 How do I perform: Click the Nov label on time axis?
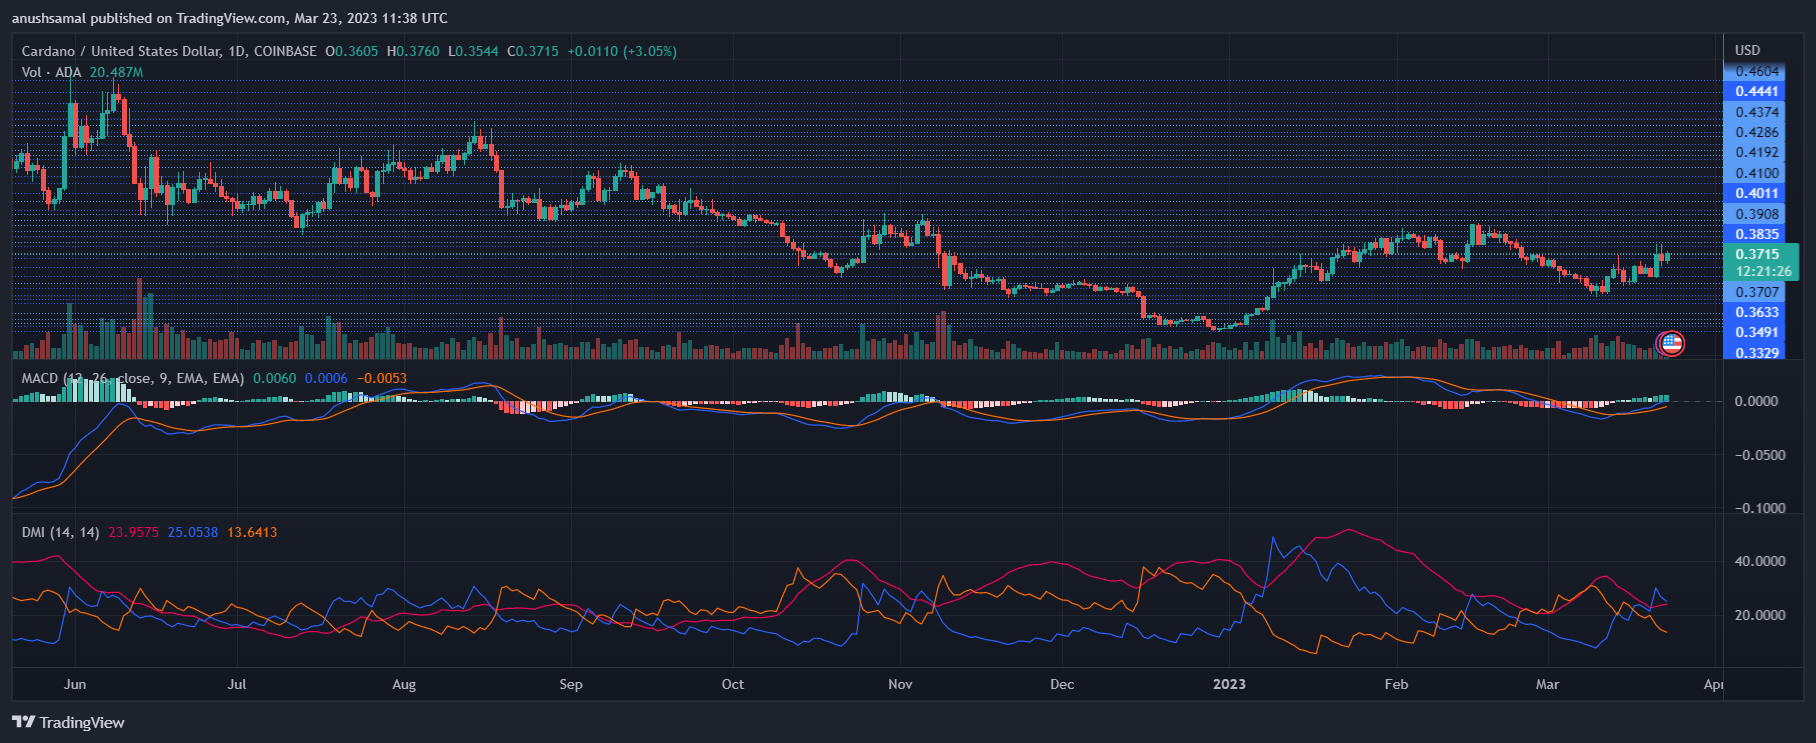pyautogui.click(x=900, y=684)
